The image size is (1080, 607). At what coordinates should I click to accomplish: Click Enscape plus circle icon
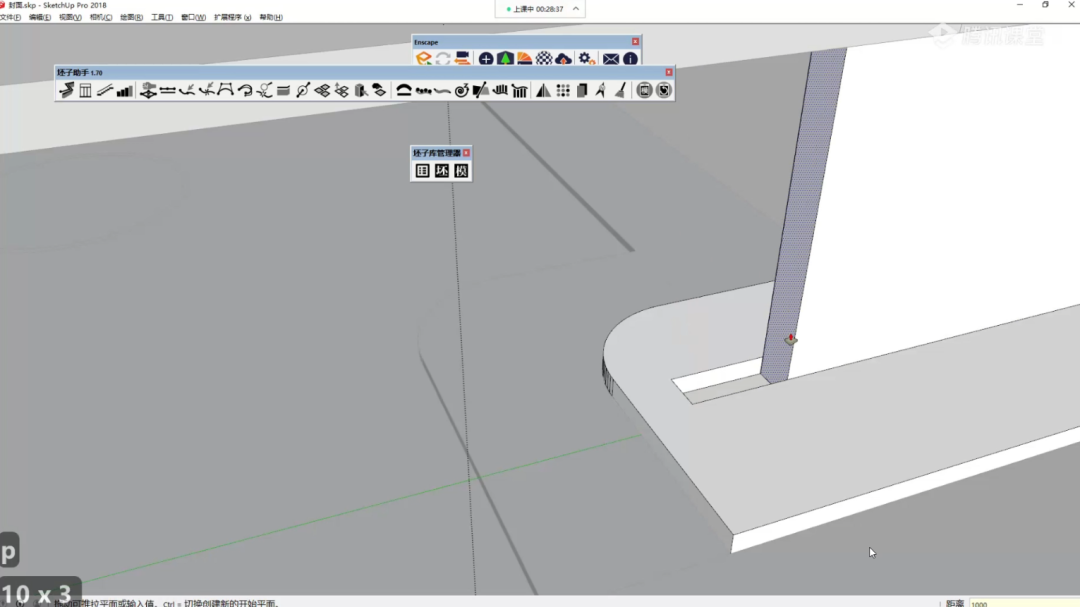(x=486, y=59)
